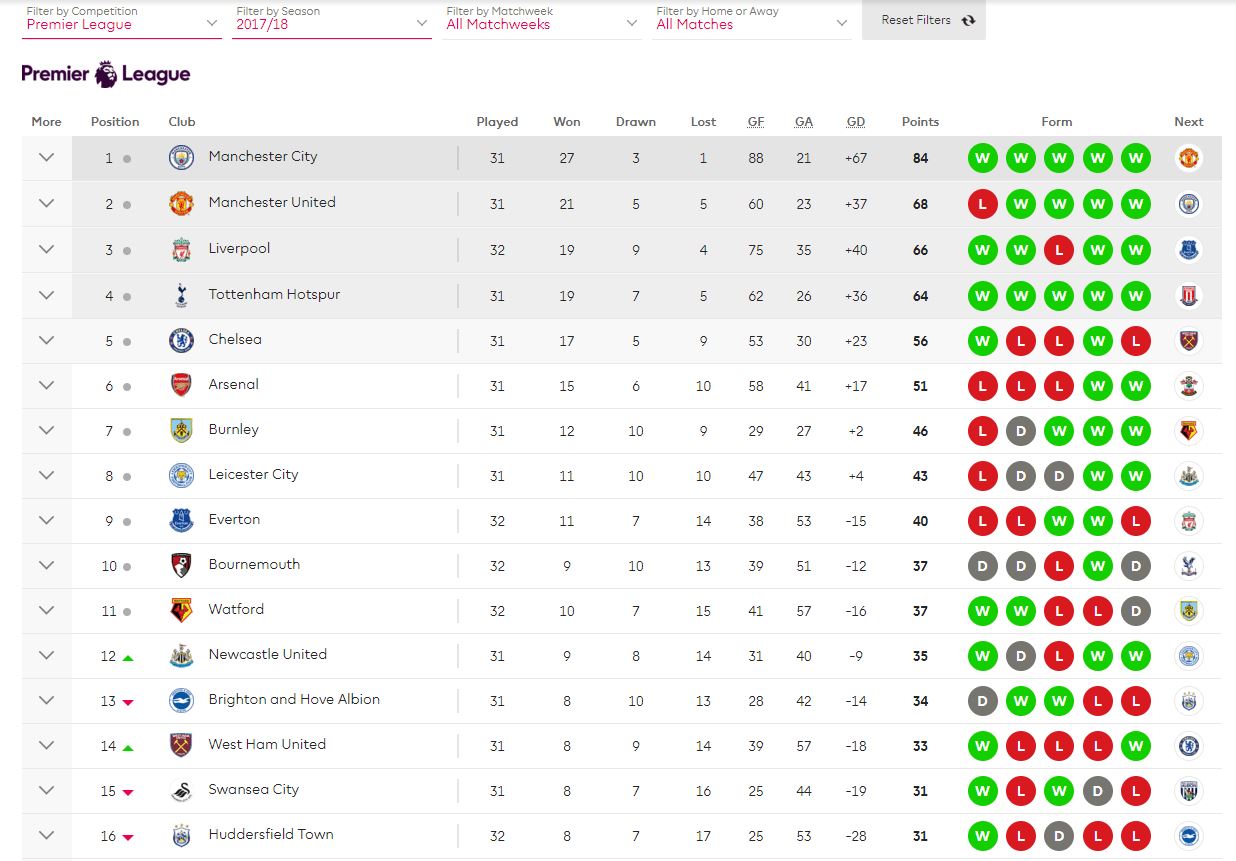Click the Burnley club crest
The width and height of the screenshot is (1236, 861).
[181, 431]
